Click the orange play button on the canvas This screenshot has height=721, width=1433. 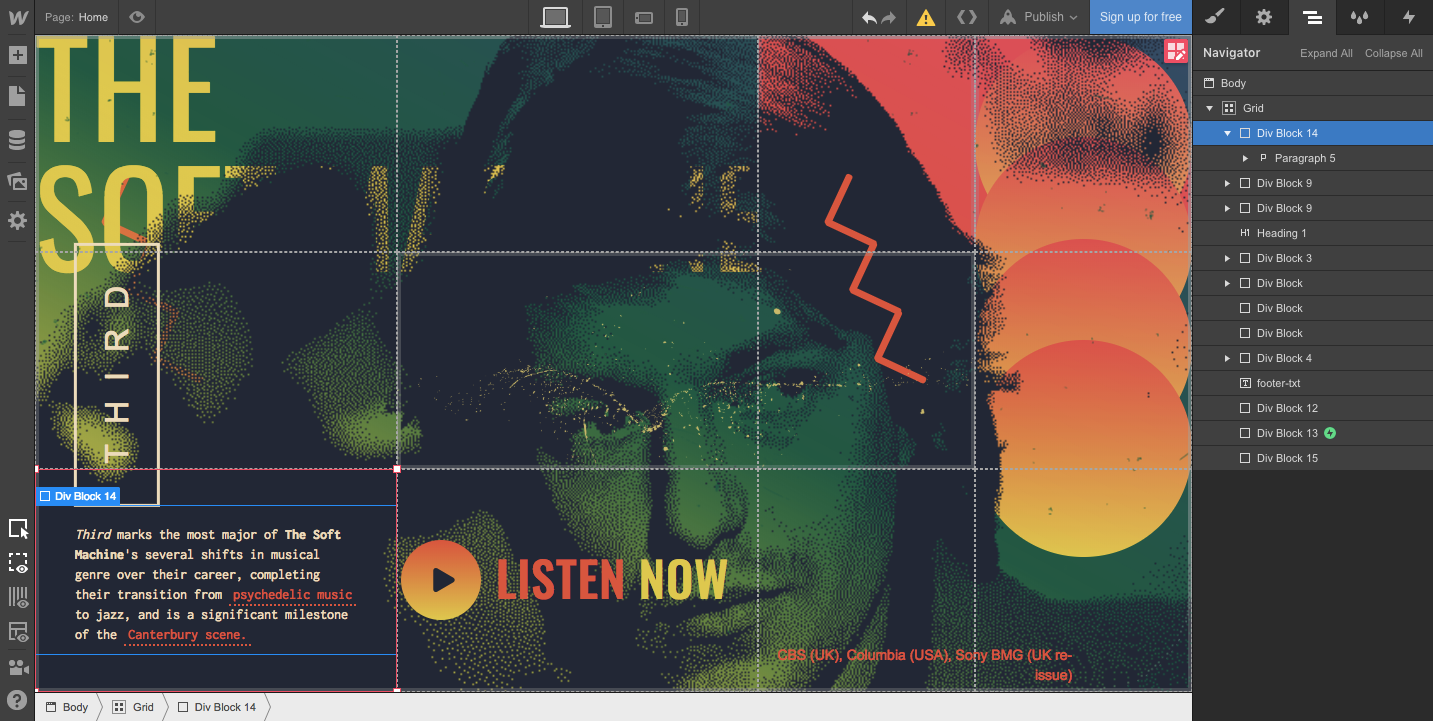coord(441,579)
